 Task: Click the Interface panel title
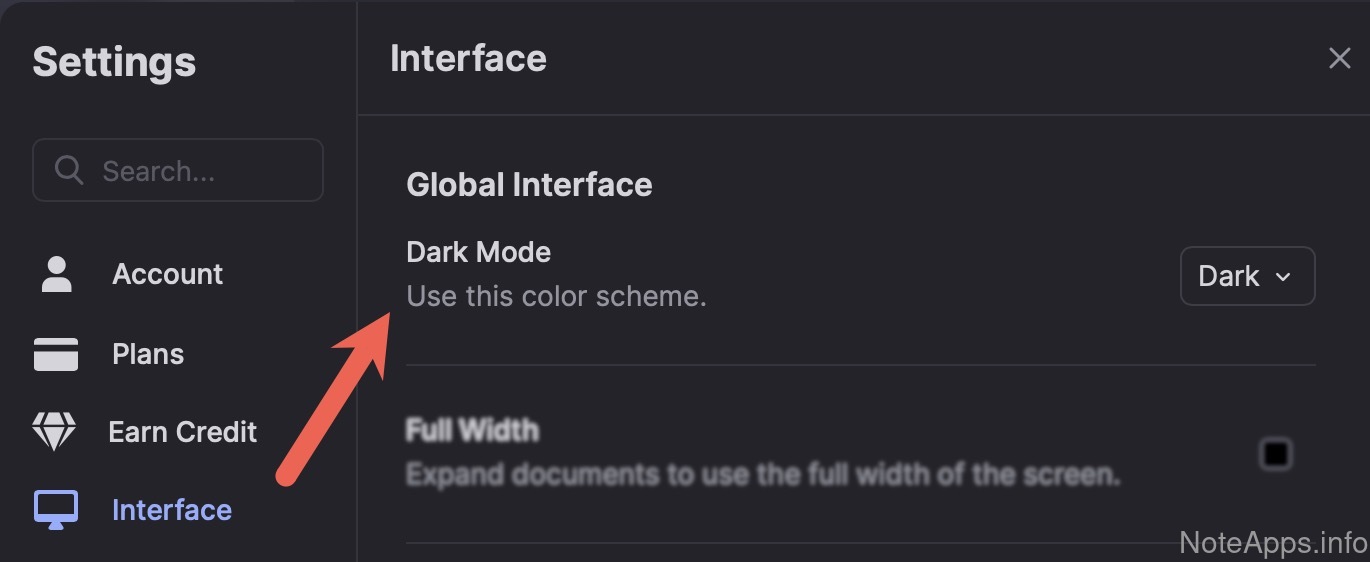[468, 58]
